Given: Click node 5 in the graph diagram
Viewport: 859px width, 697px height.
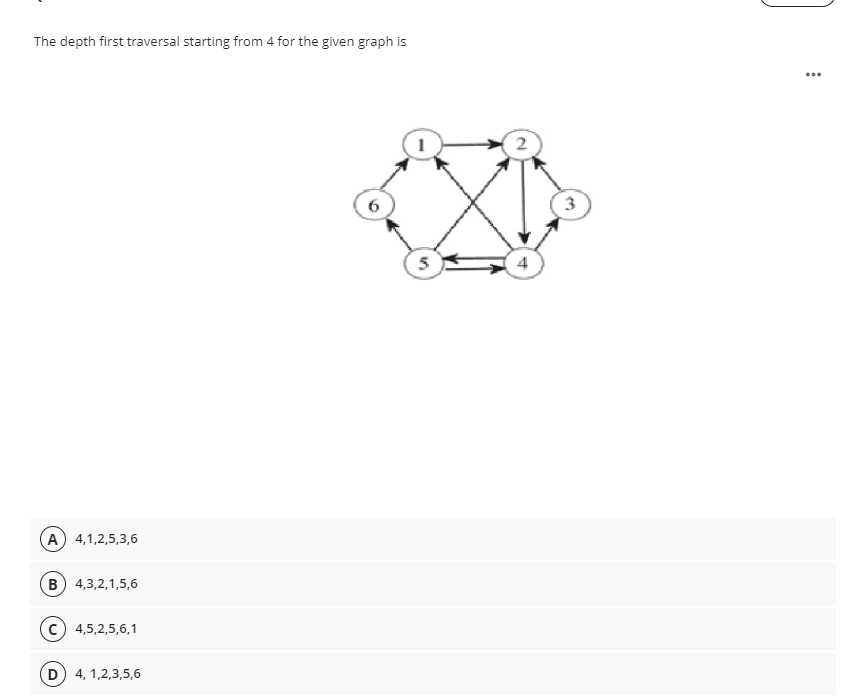Looking at the screenshot, I should [x=423, y=262].
